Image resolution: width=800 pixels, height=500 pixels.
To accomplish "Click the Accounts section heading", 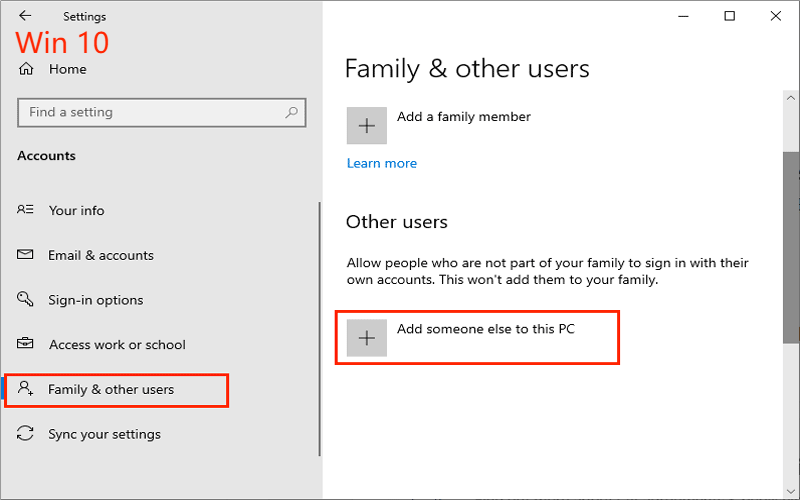I will 46,156.
